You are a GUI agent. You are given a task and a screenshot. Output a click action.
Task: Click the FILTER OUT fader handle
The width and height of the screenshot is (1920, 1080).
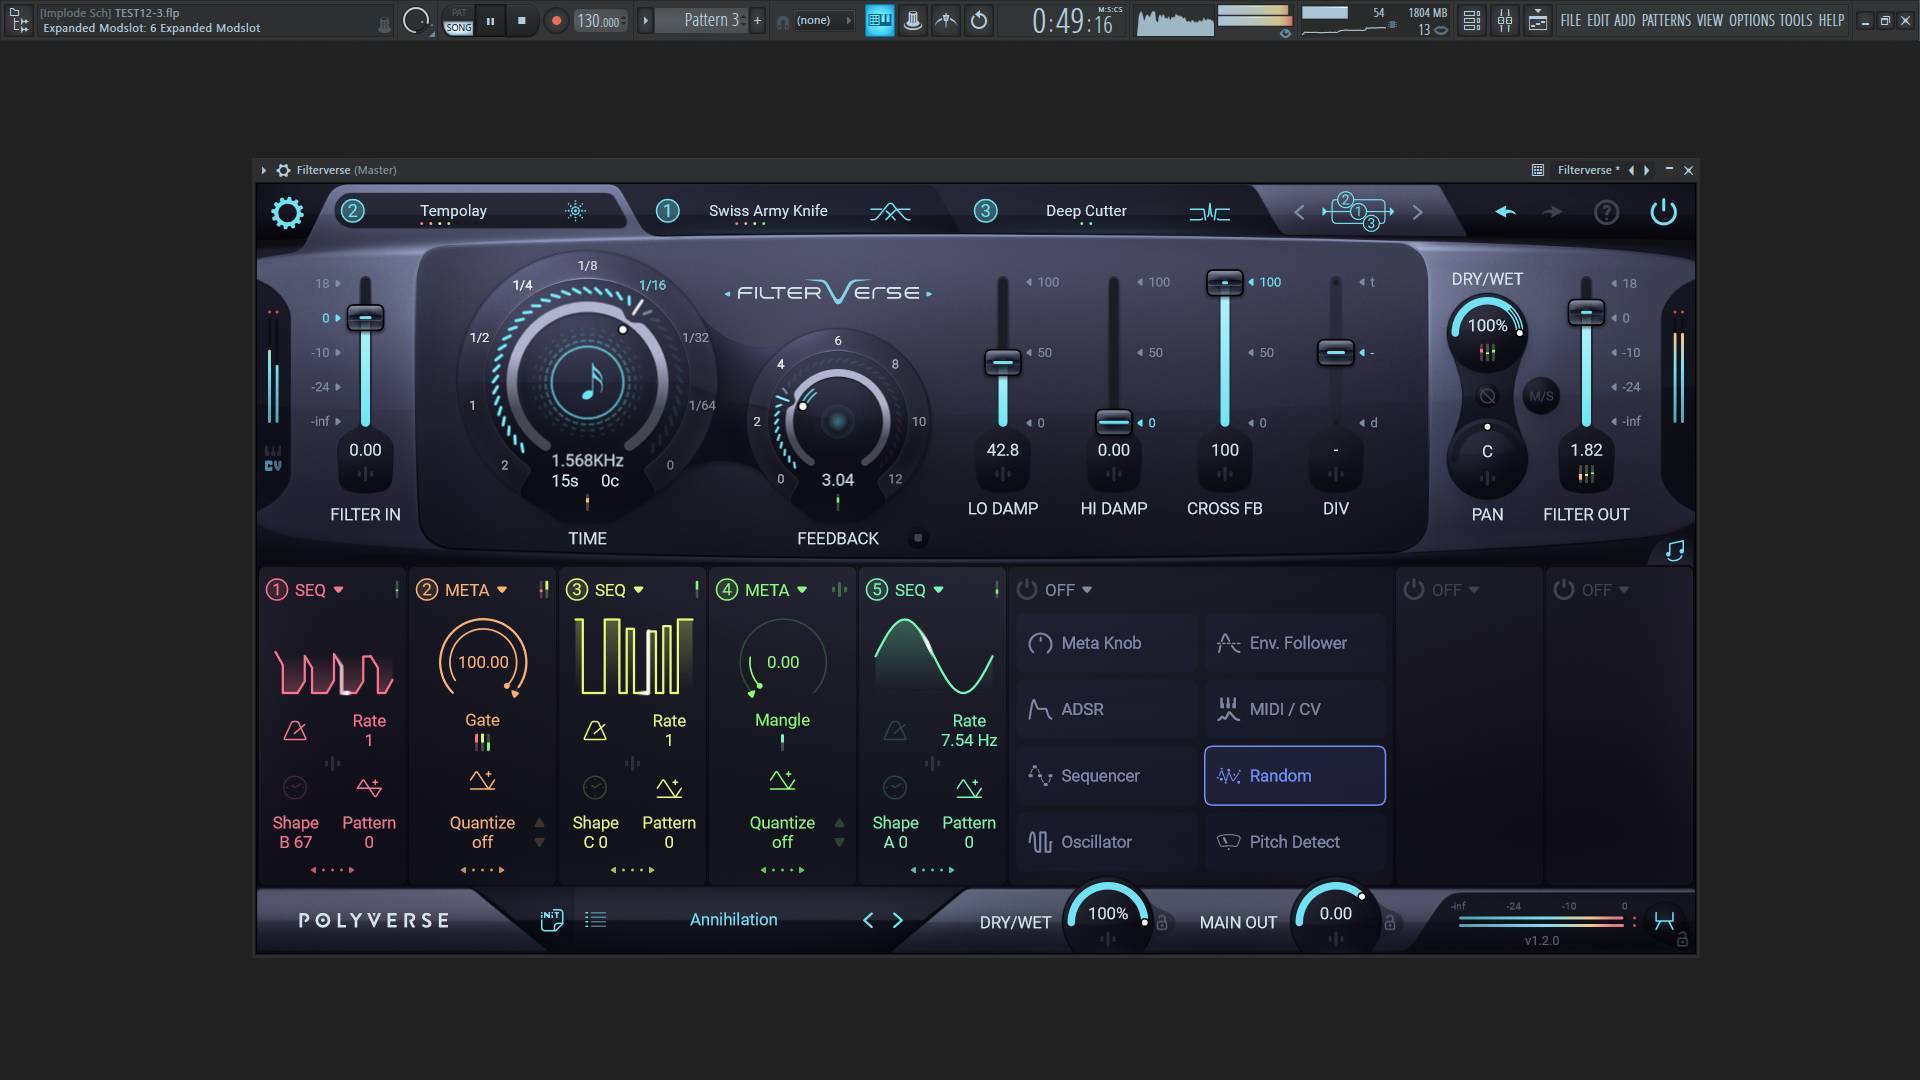tap(1586, 313)
